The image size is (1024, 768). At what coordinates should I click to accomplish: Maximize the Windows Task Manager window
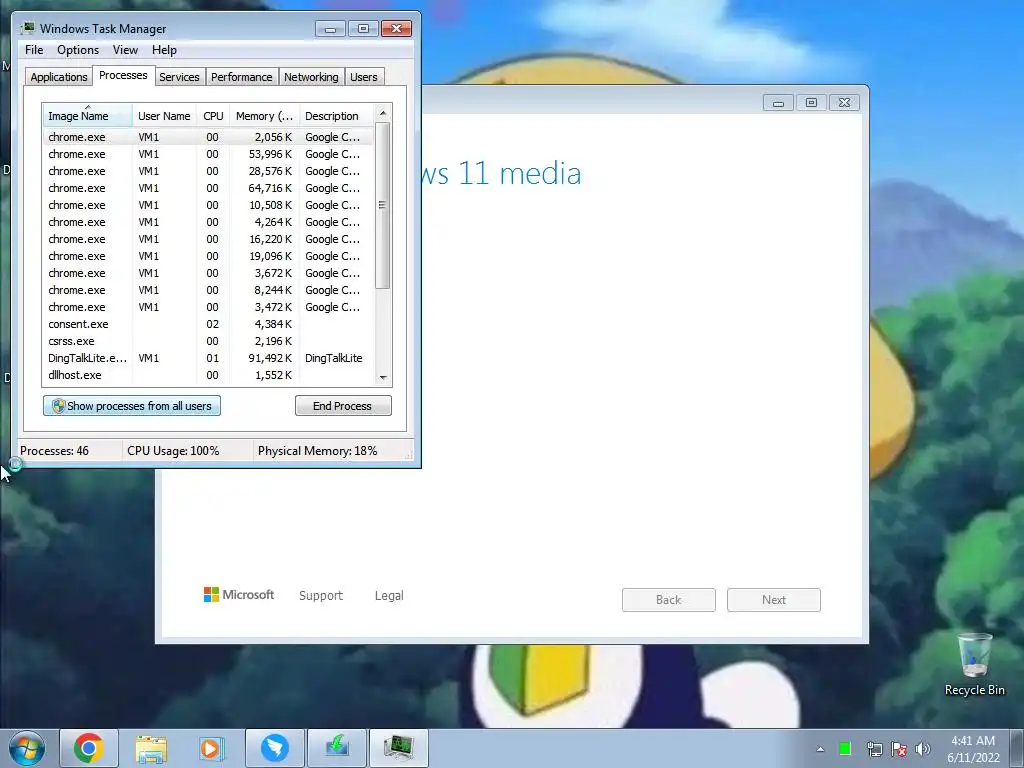pyautogui.click(x=364, y=29)
